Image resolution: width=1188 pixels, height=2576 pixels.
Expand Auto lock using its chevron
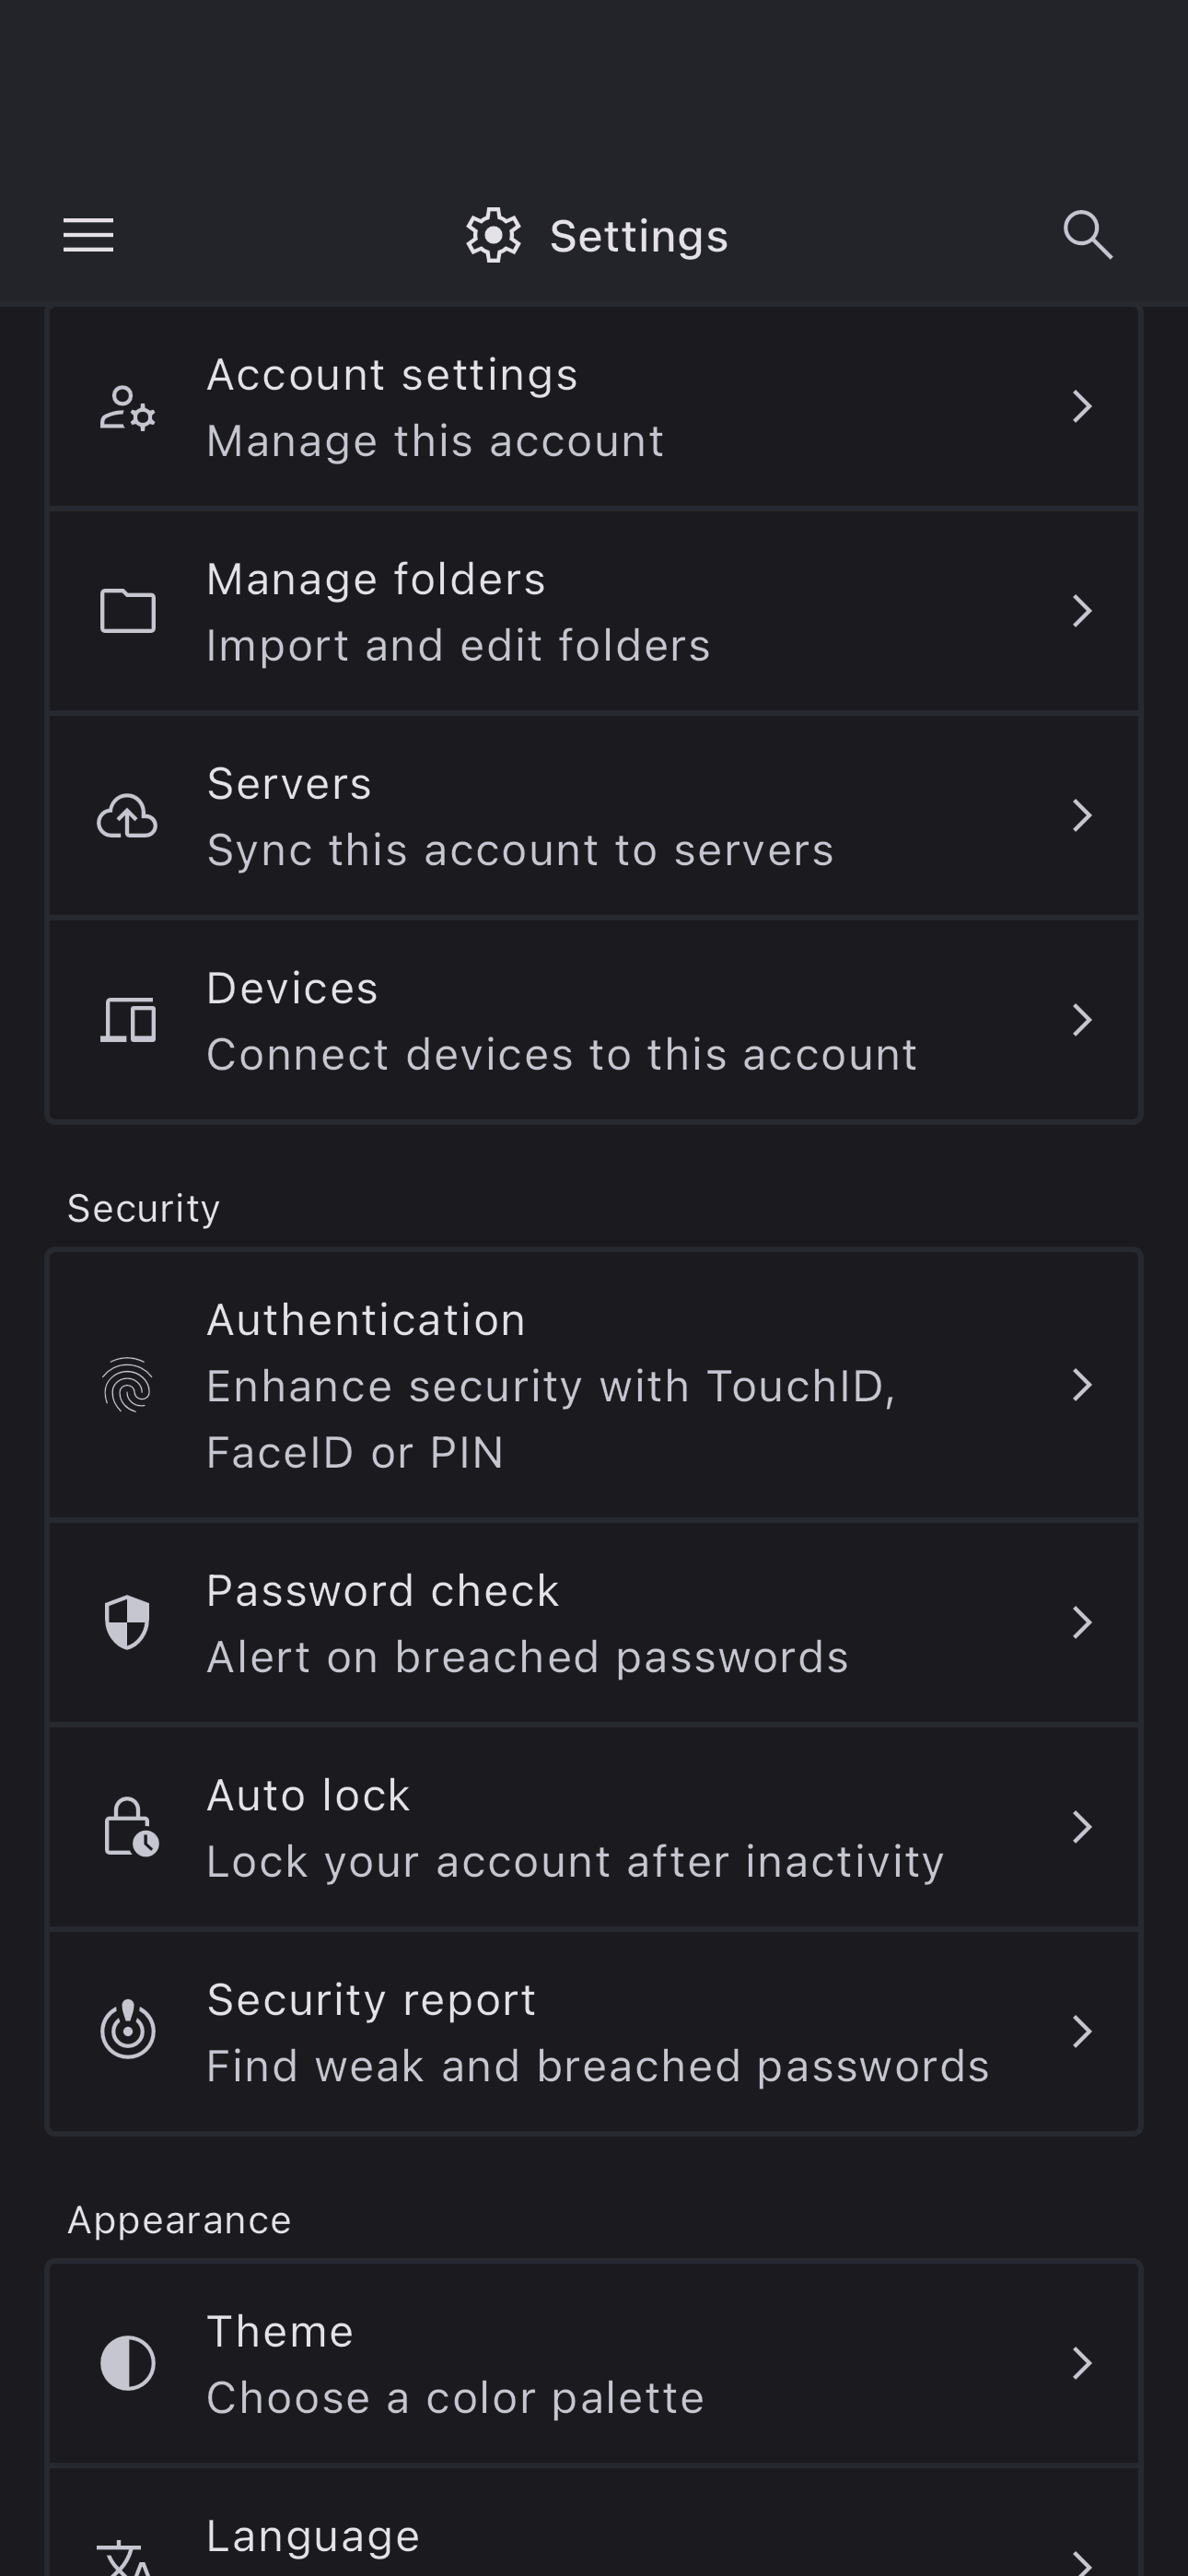tap(1081, 1827)
